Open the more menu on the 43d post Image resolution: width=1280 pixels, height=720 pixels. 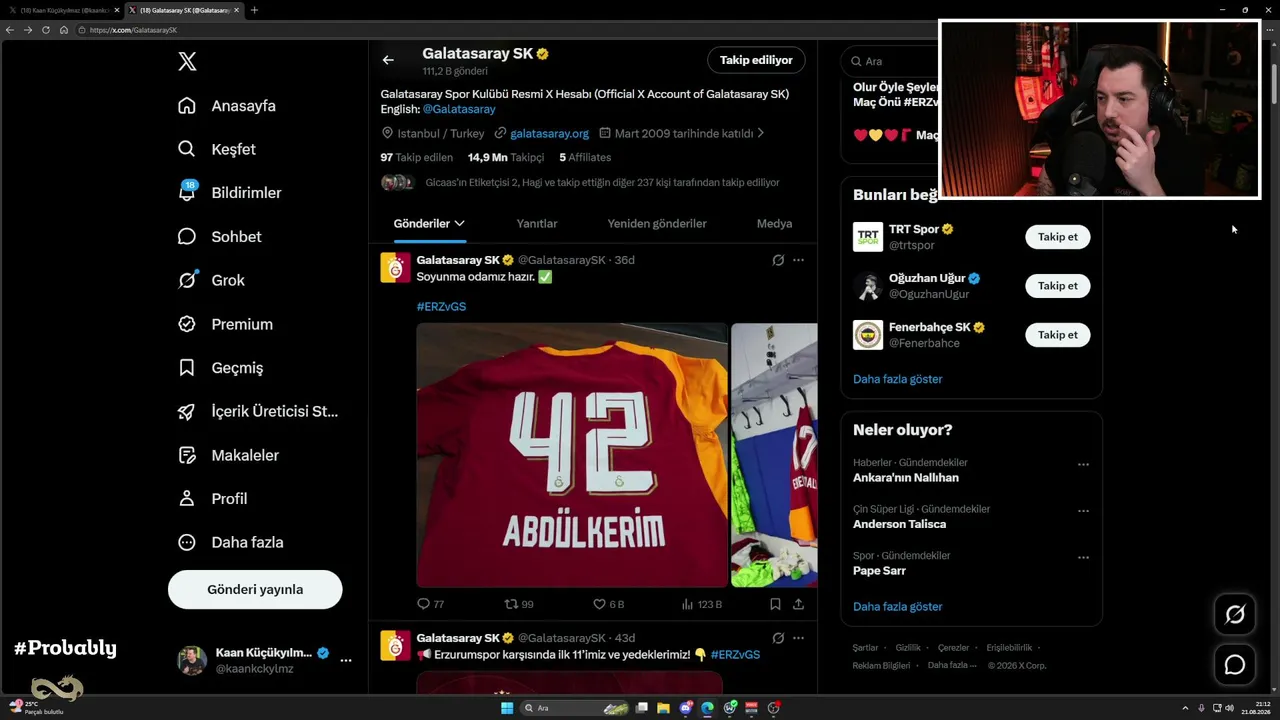[798, 638]
